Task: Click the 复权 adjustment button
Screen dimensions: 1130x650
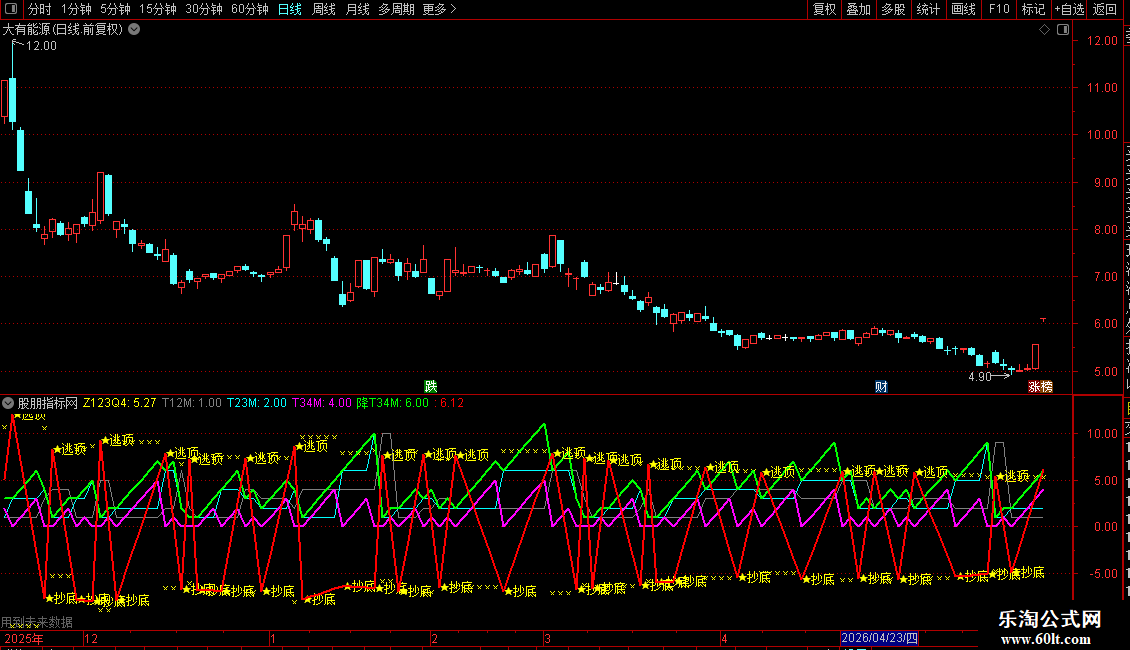Action: (x=824, y=9)
